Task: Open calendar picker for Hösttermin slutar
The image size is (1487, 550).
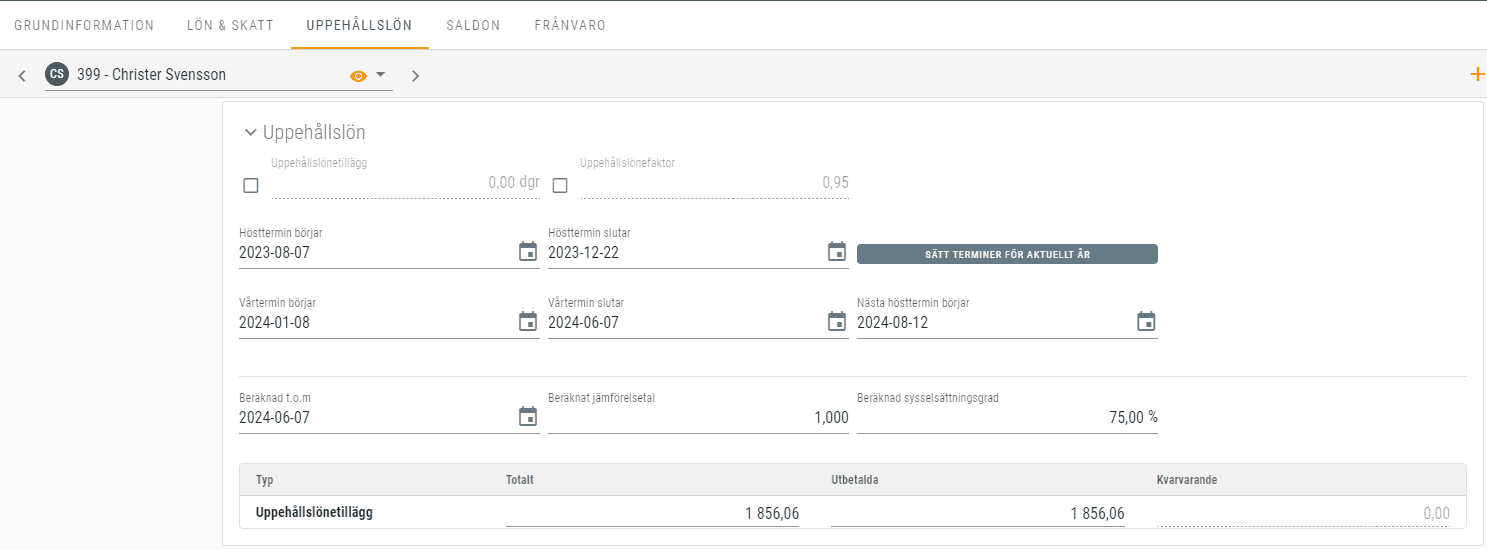Action: pyautogui.click(x=837, y=252)
